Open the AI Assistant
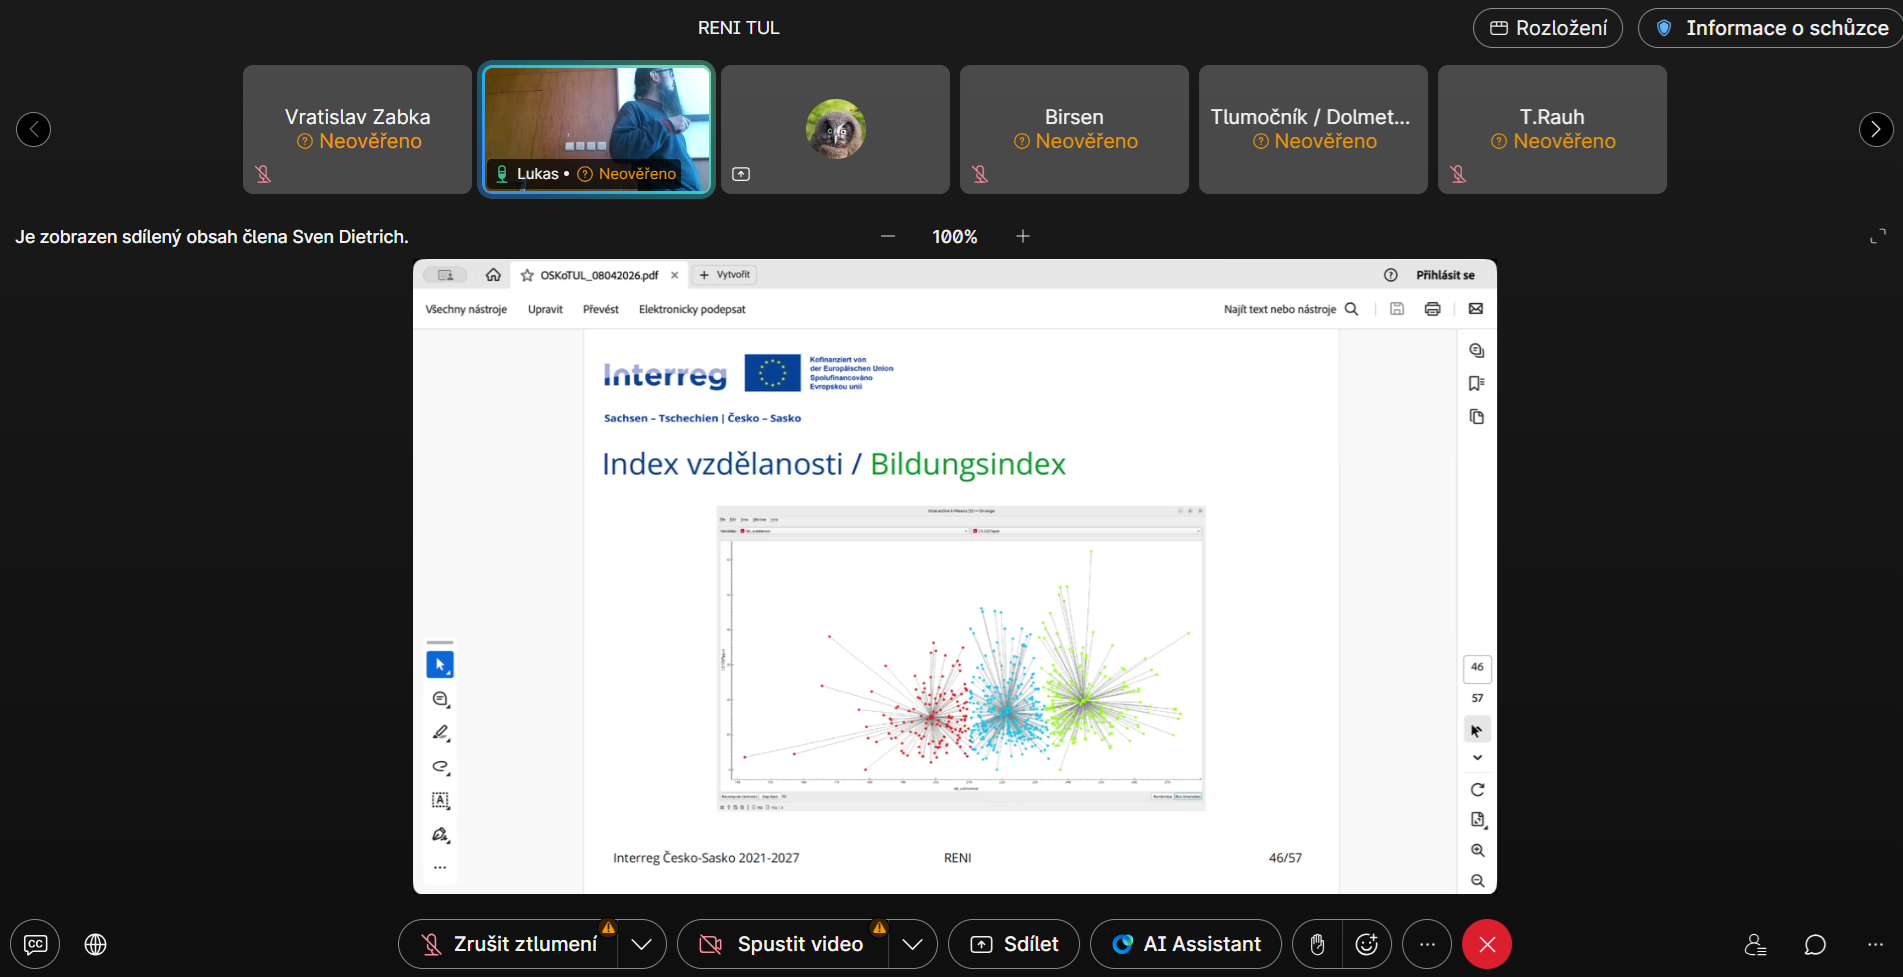The height and width of the screenshot is (977, 1903). (1185, 944)
